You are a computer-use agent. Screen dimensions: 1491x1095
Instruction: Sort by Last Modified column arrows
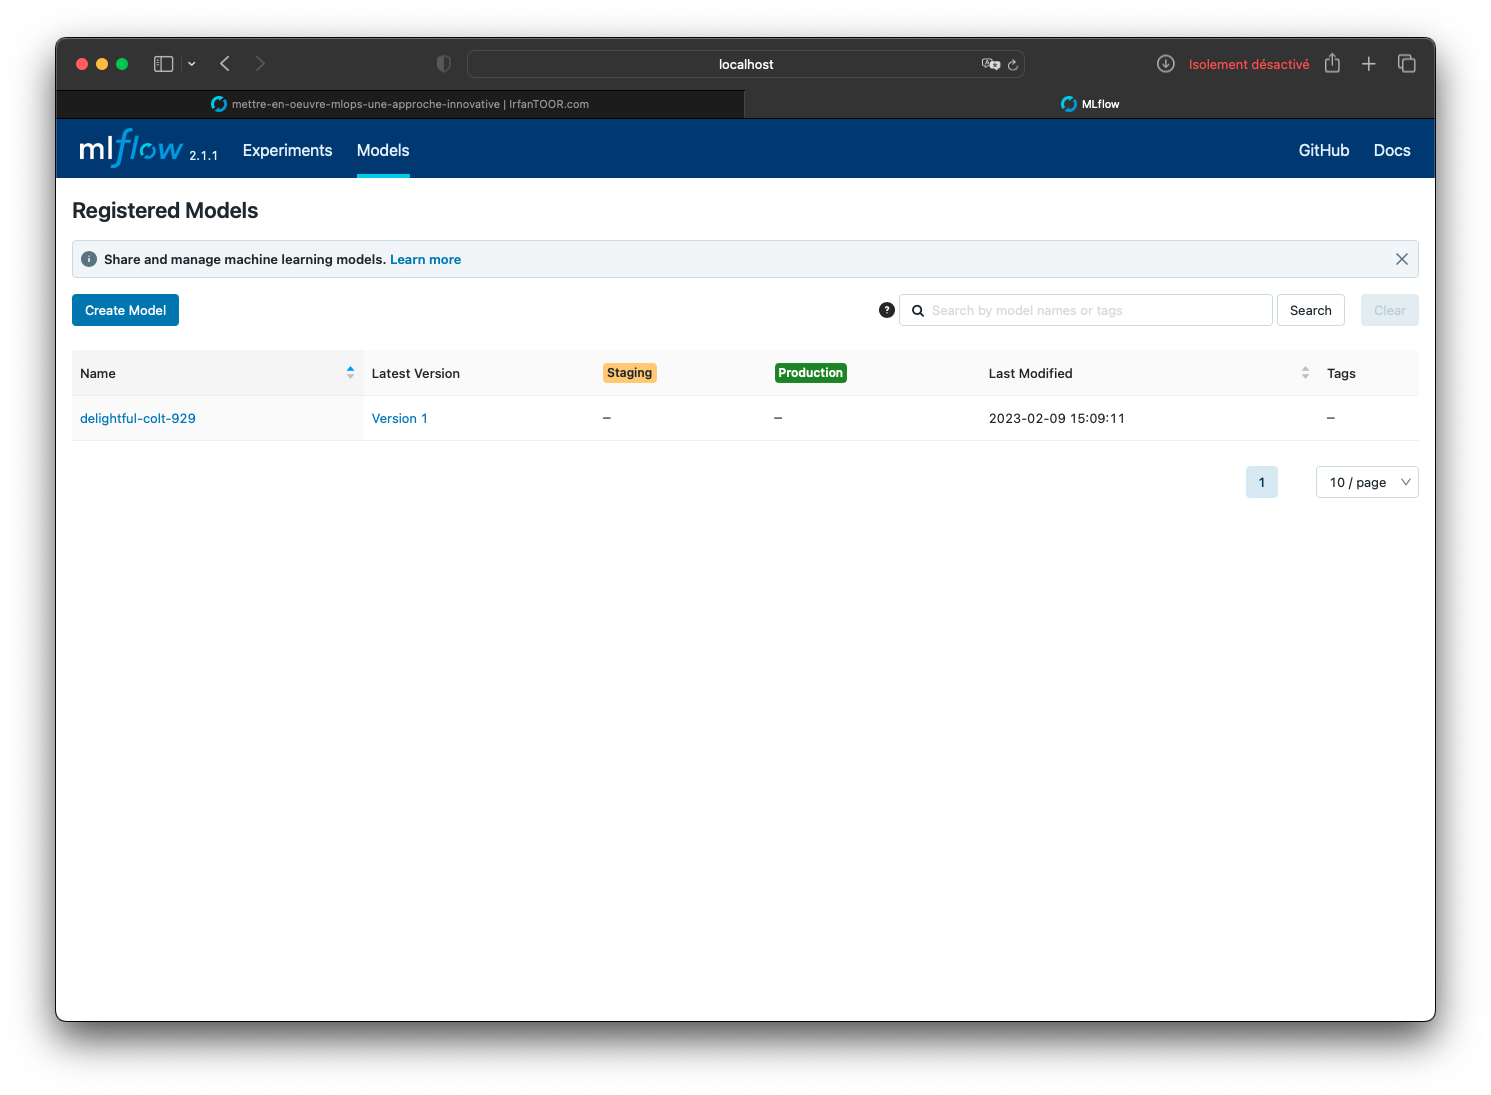tap(1305, 372)
